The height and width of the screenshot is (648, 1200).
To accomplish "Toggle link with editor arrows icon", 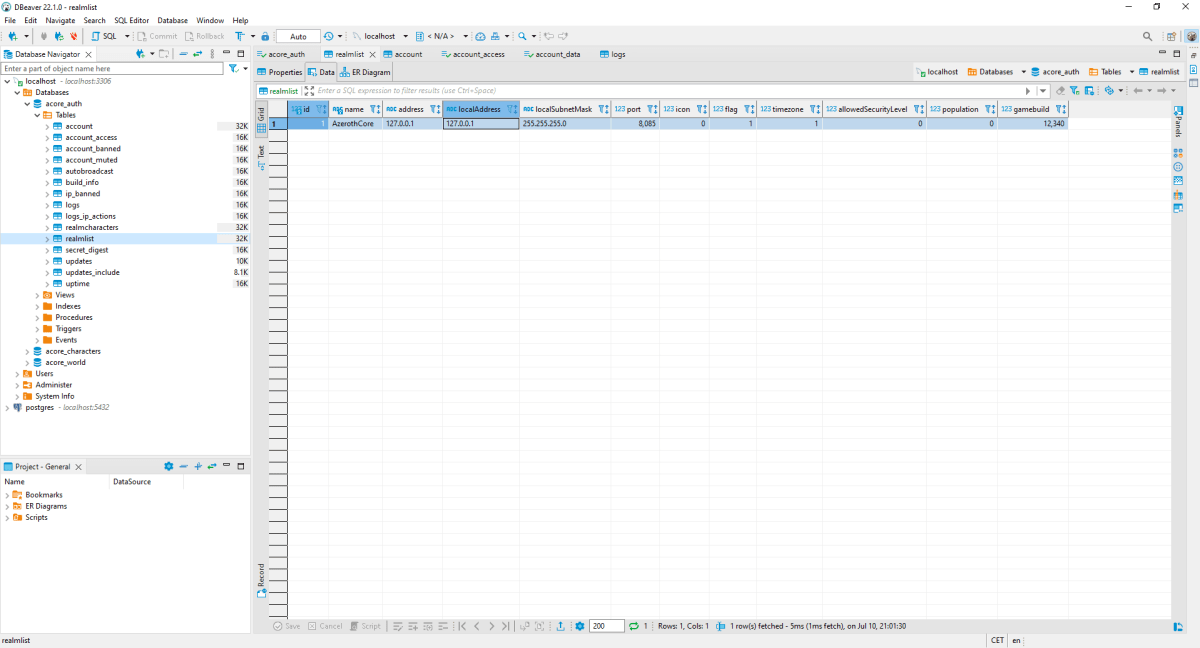I will (x=197, y=54).
